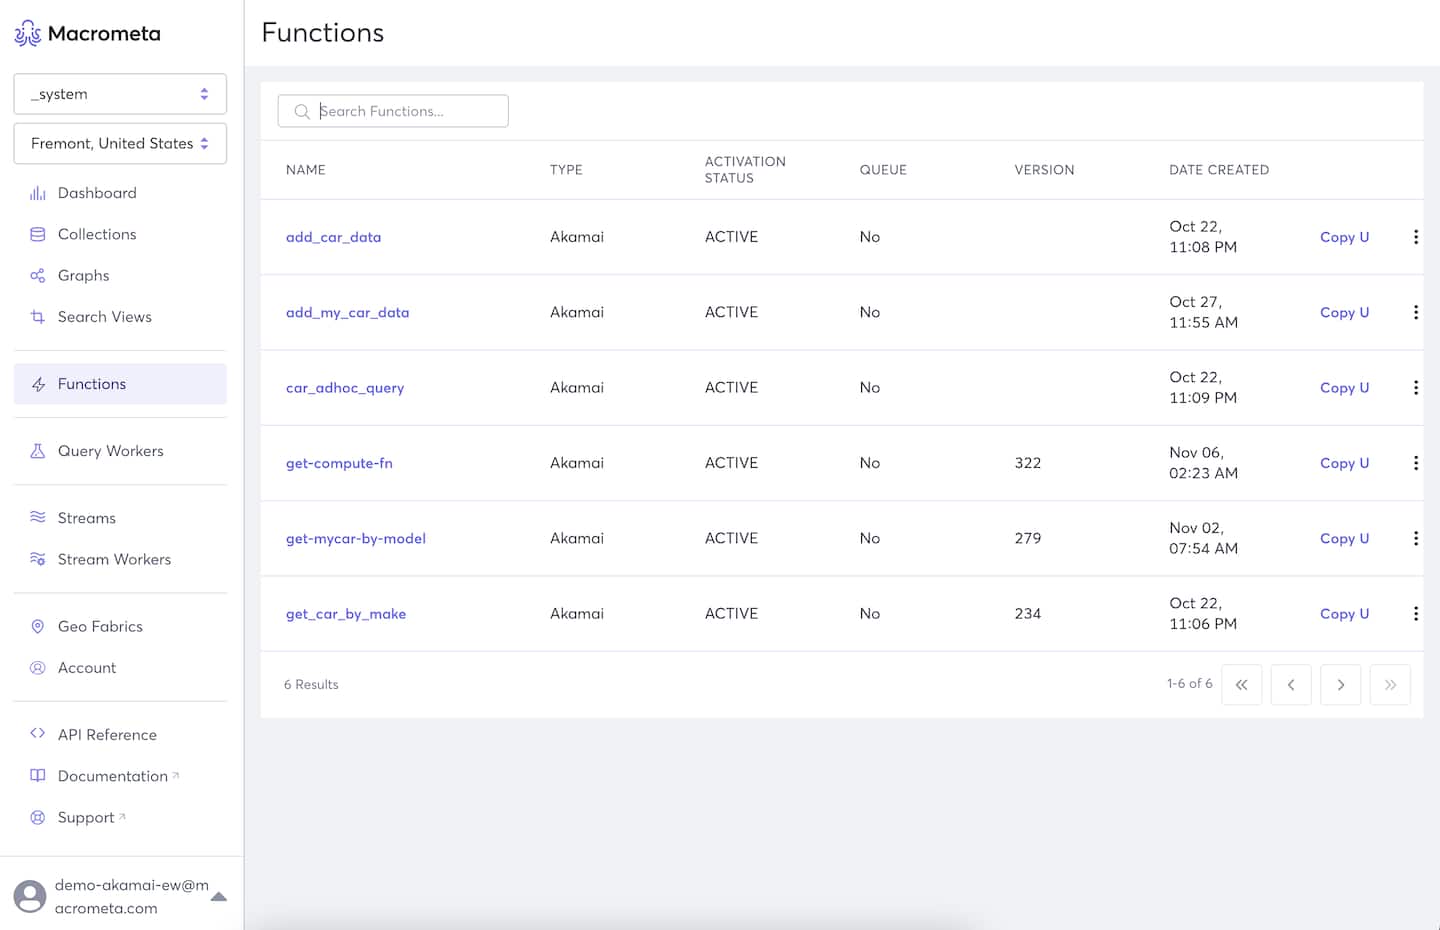Screen dimensions: 1440x930
Task: Open the _system fabric dropdown
Action: (x=120, y=94)
